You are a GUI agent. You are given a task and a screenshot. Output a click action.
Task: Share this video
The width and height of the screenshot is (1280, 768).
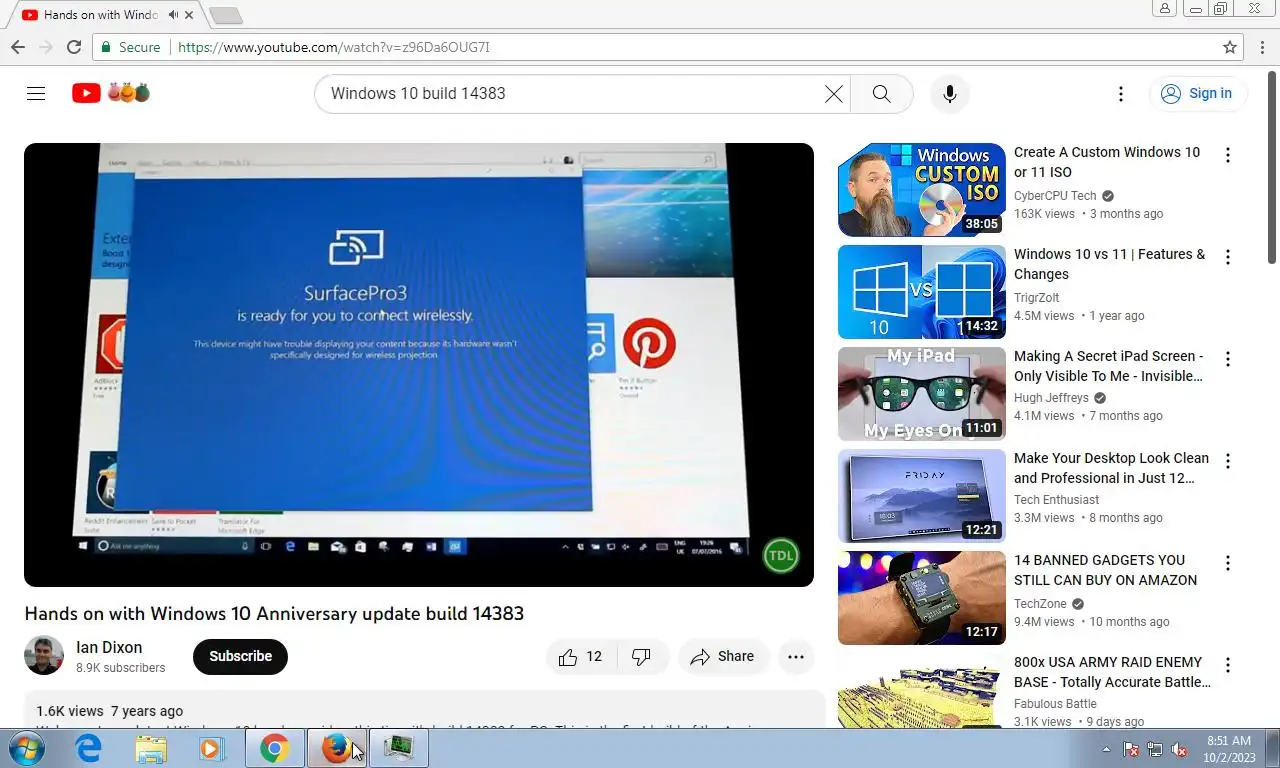722,657
